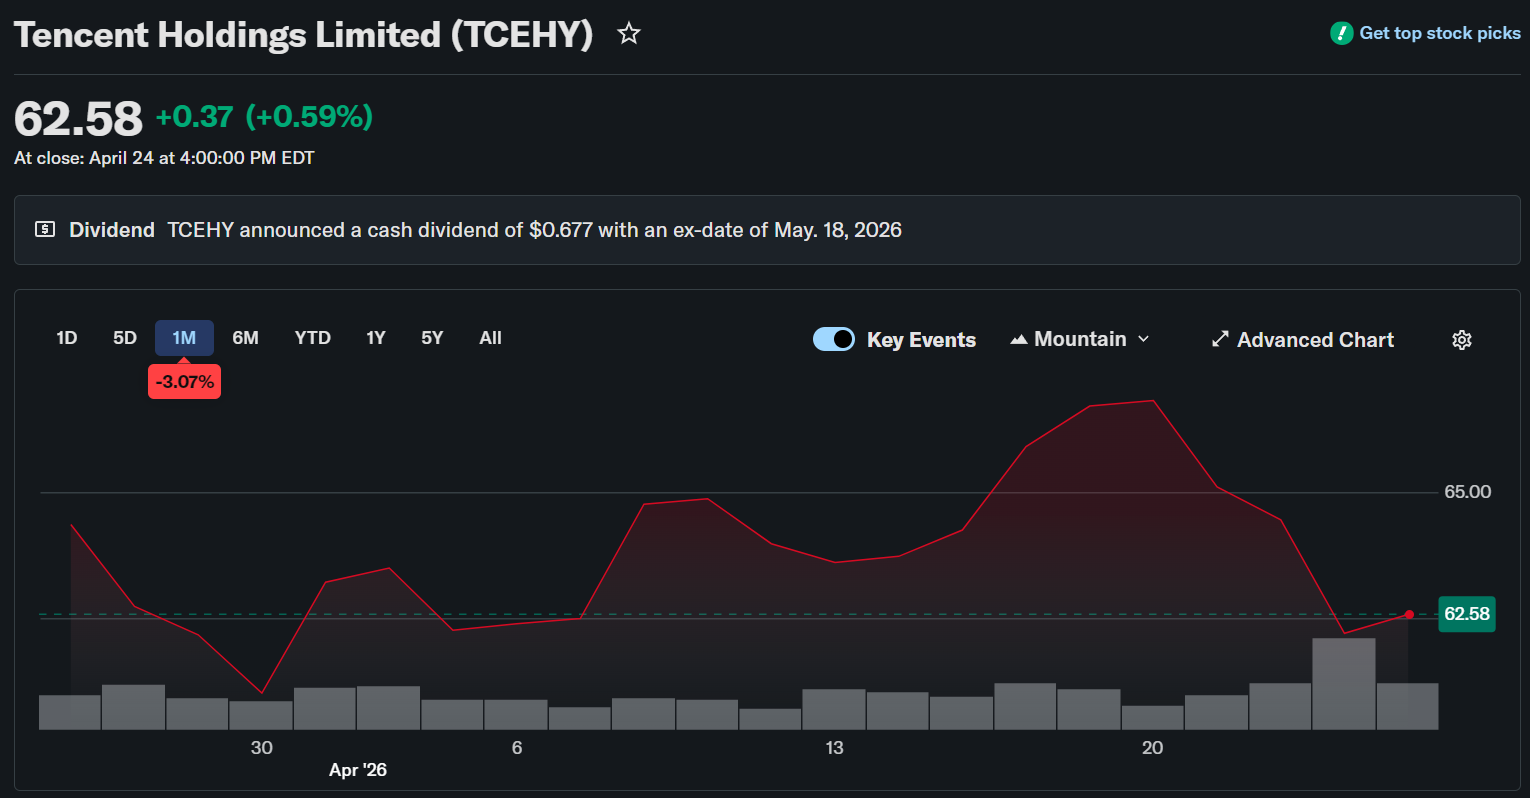Viewport: 1530px width, 798px height.
Task: Click the green top stock picks badge icon
Action: [1341, 33]
